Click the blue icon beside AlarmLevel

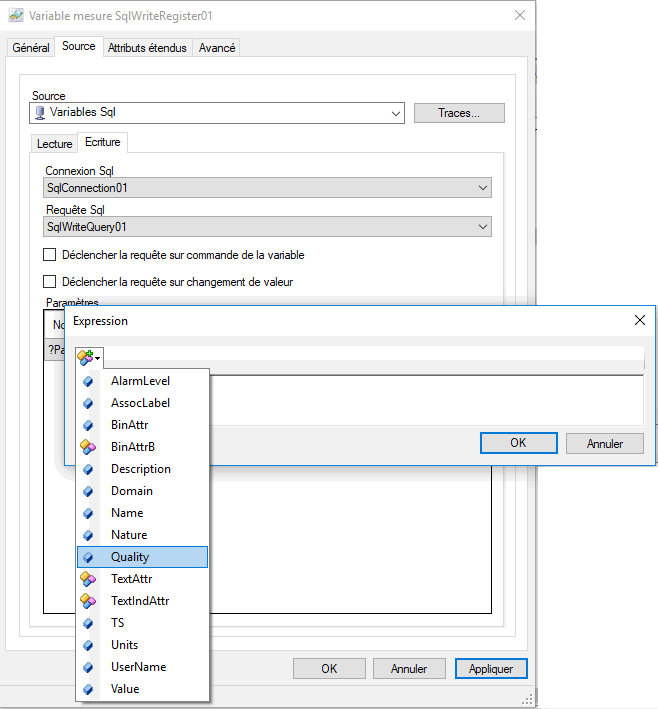click(88, 381)
